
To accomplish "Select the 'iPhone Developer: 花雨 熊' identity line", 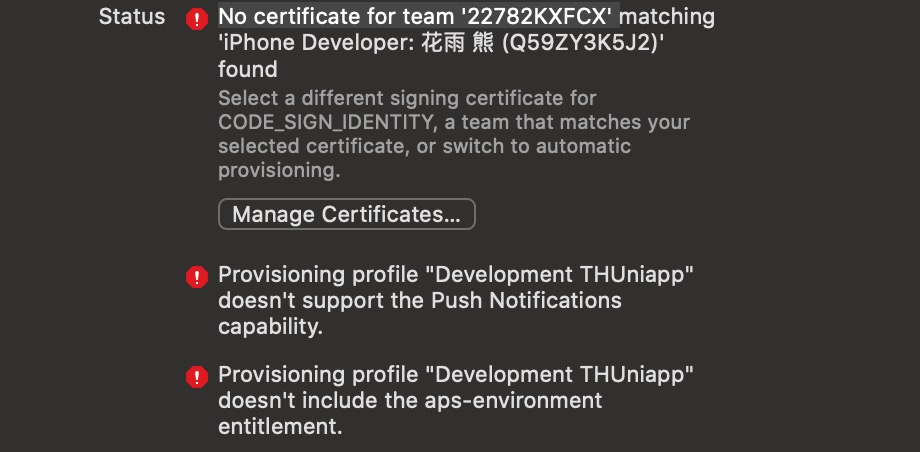I will point(356,43).
